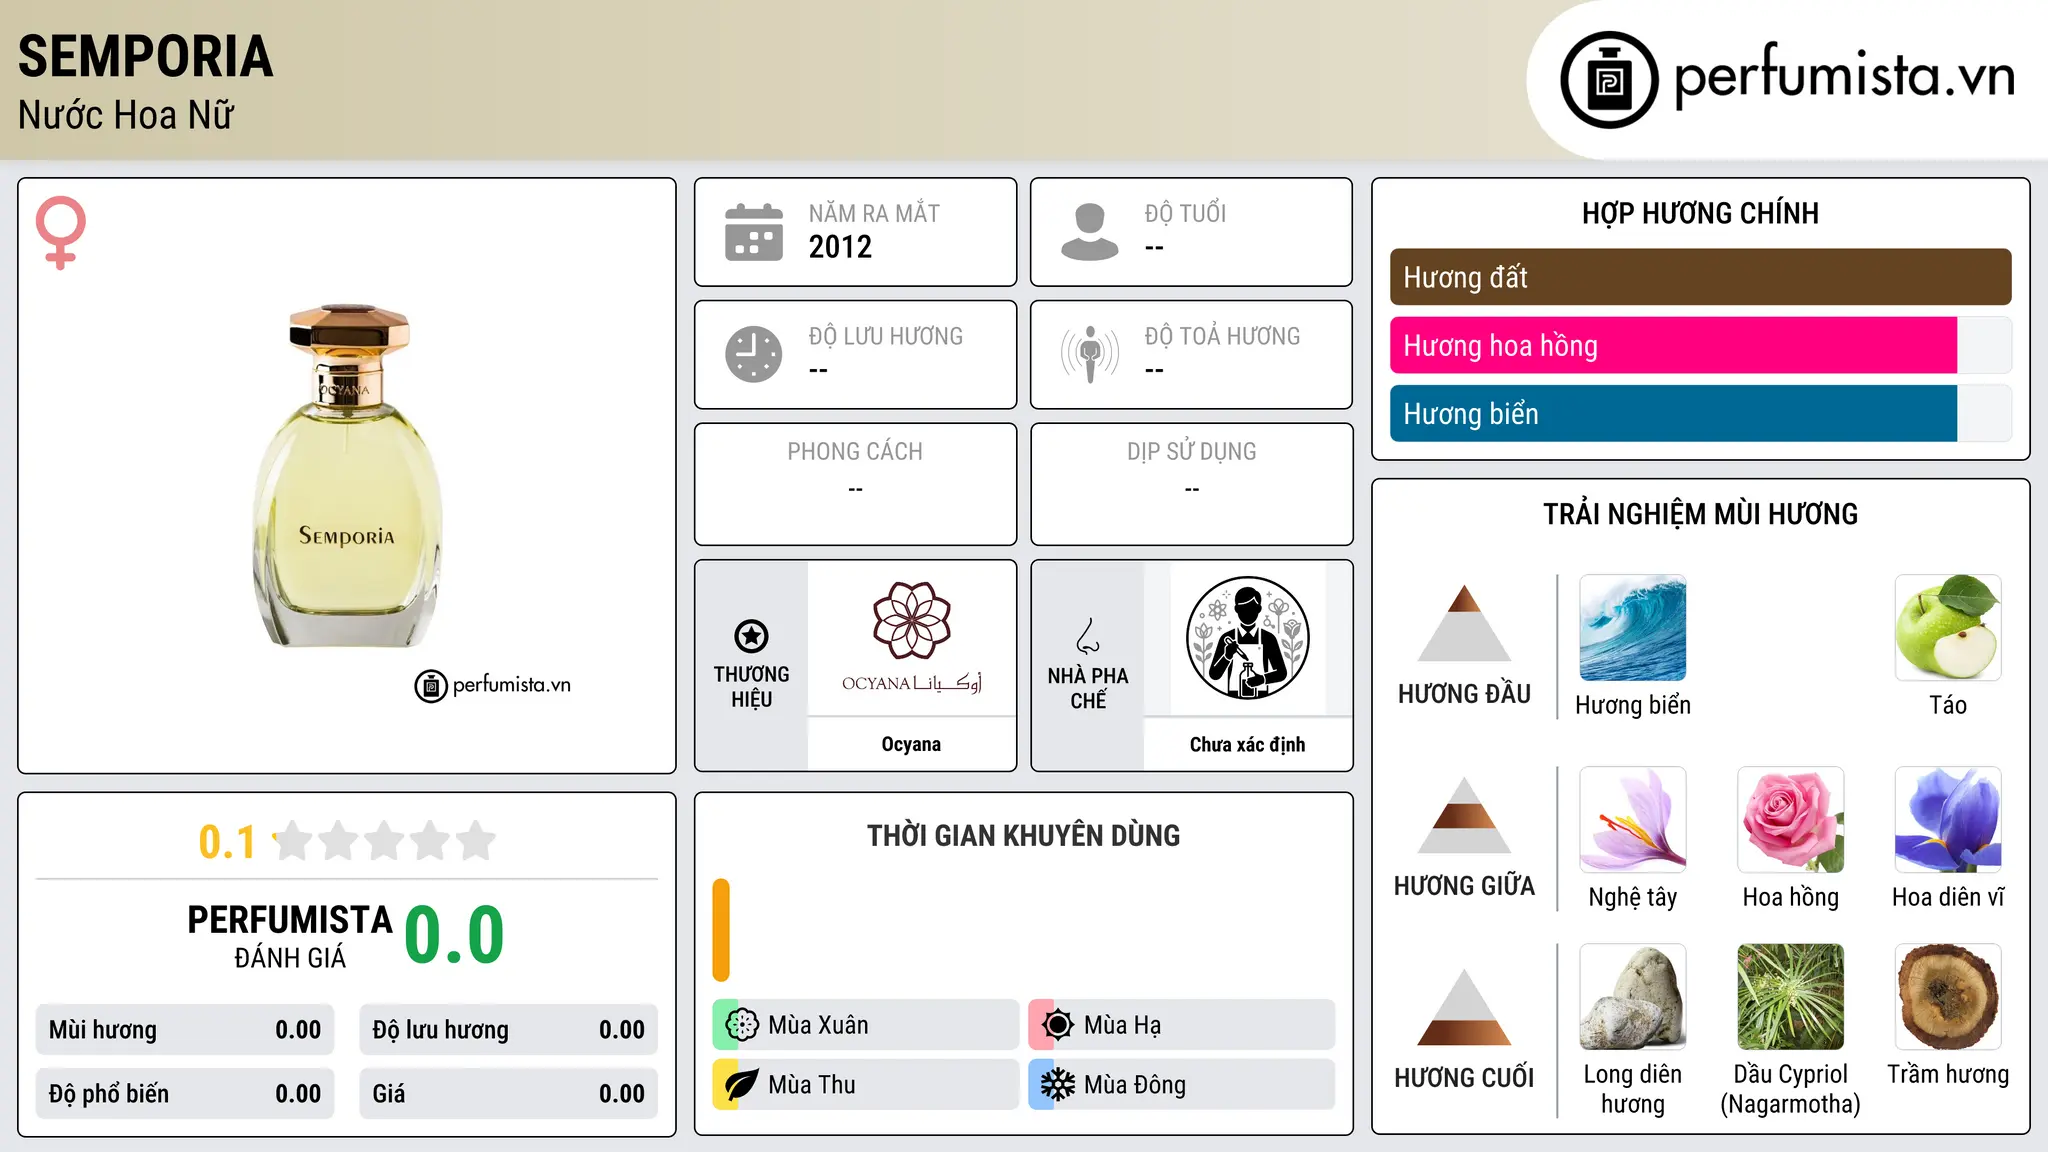Image resolution: width=2048 pixels, height=1152 pixels.
Task: Click the blue Hương biển accord bar
Action: coord(1673,414)
